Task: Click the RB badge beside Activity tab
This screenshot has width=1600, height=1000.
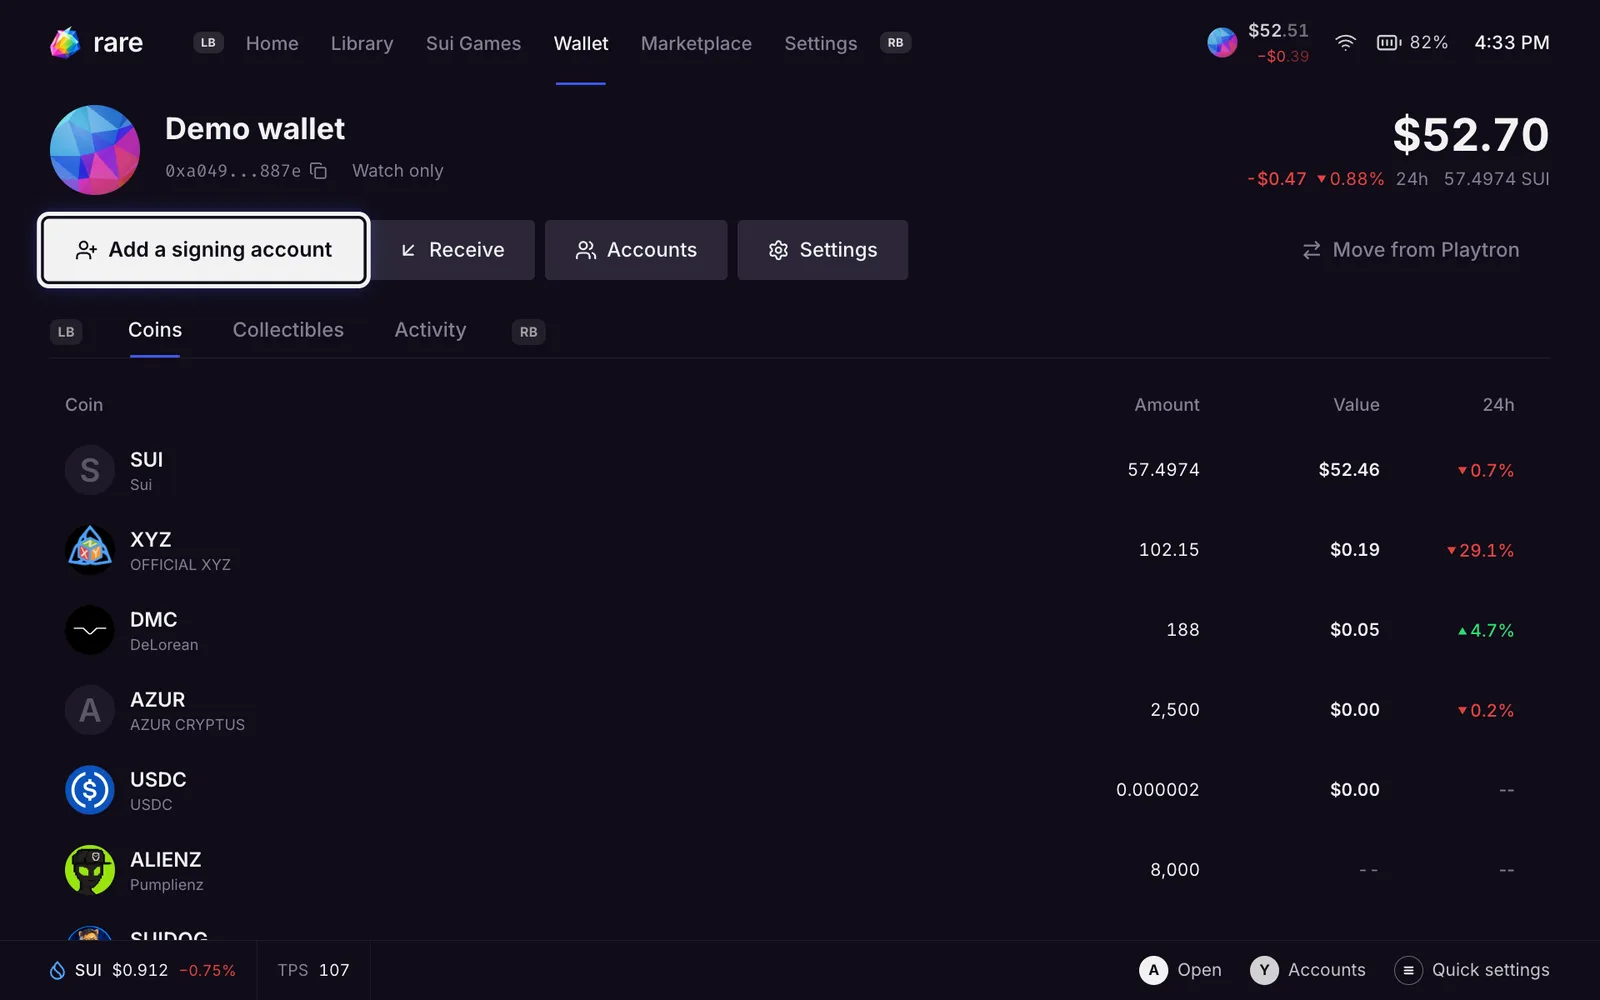Action: click(x=529, y=332)
